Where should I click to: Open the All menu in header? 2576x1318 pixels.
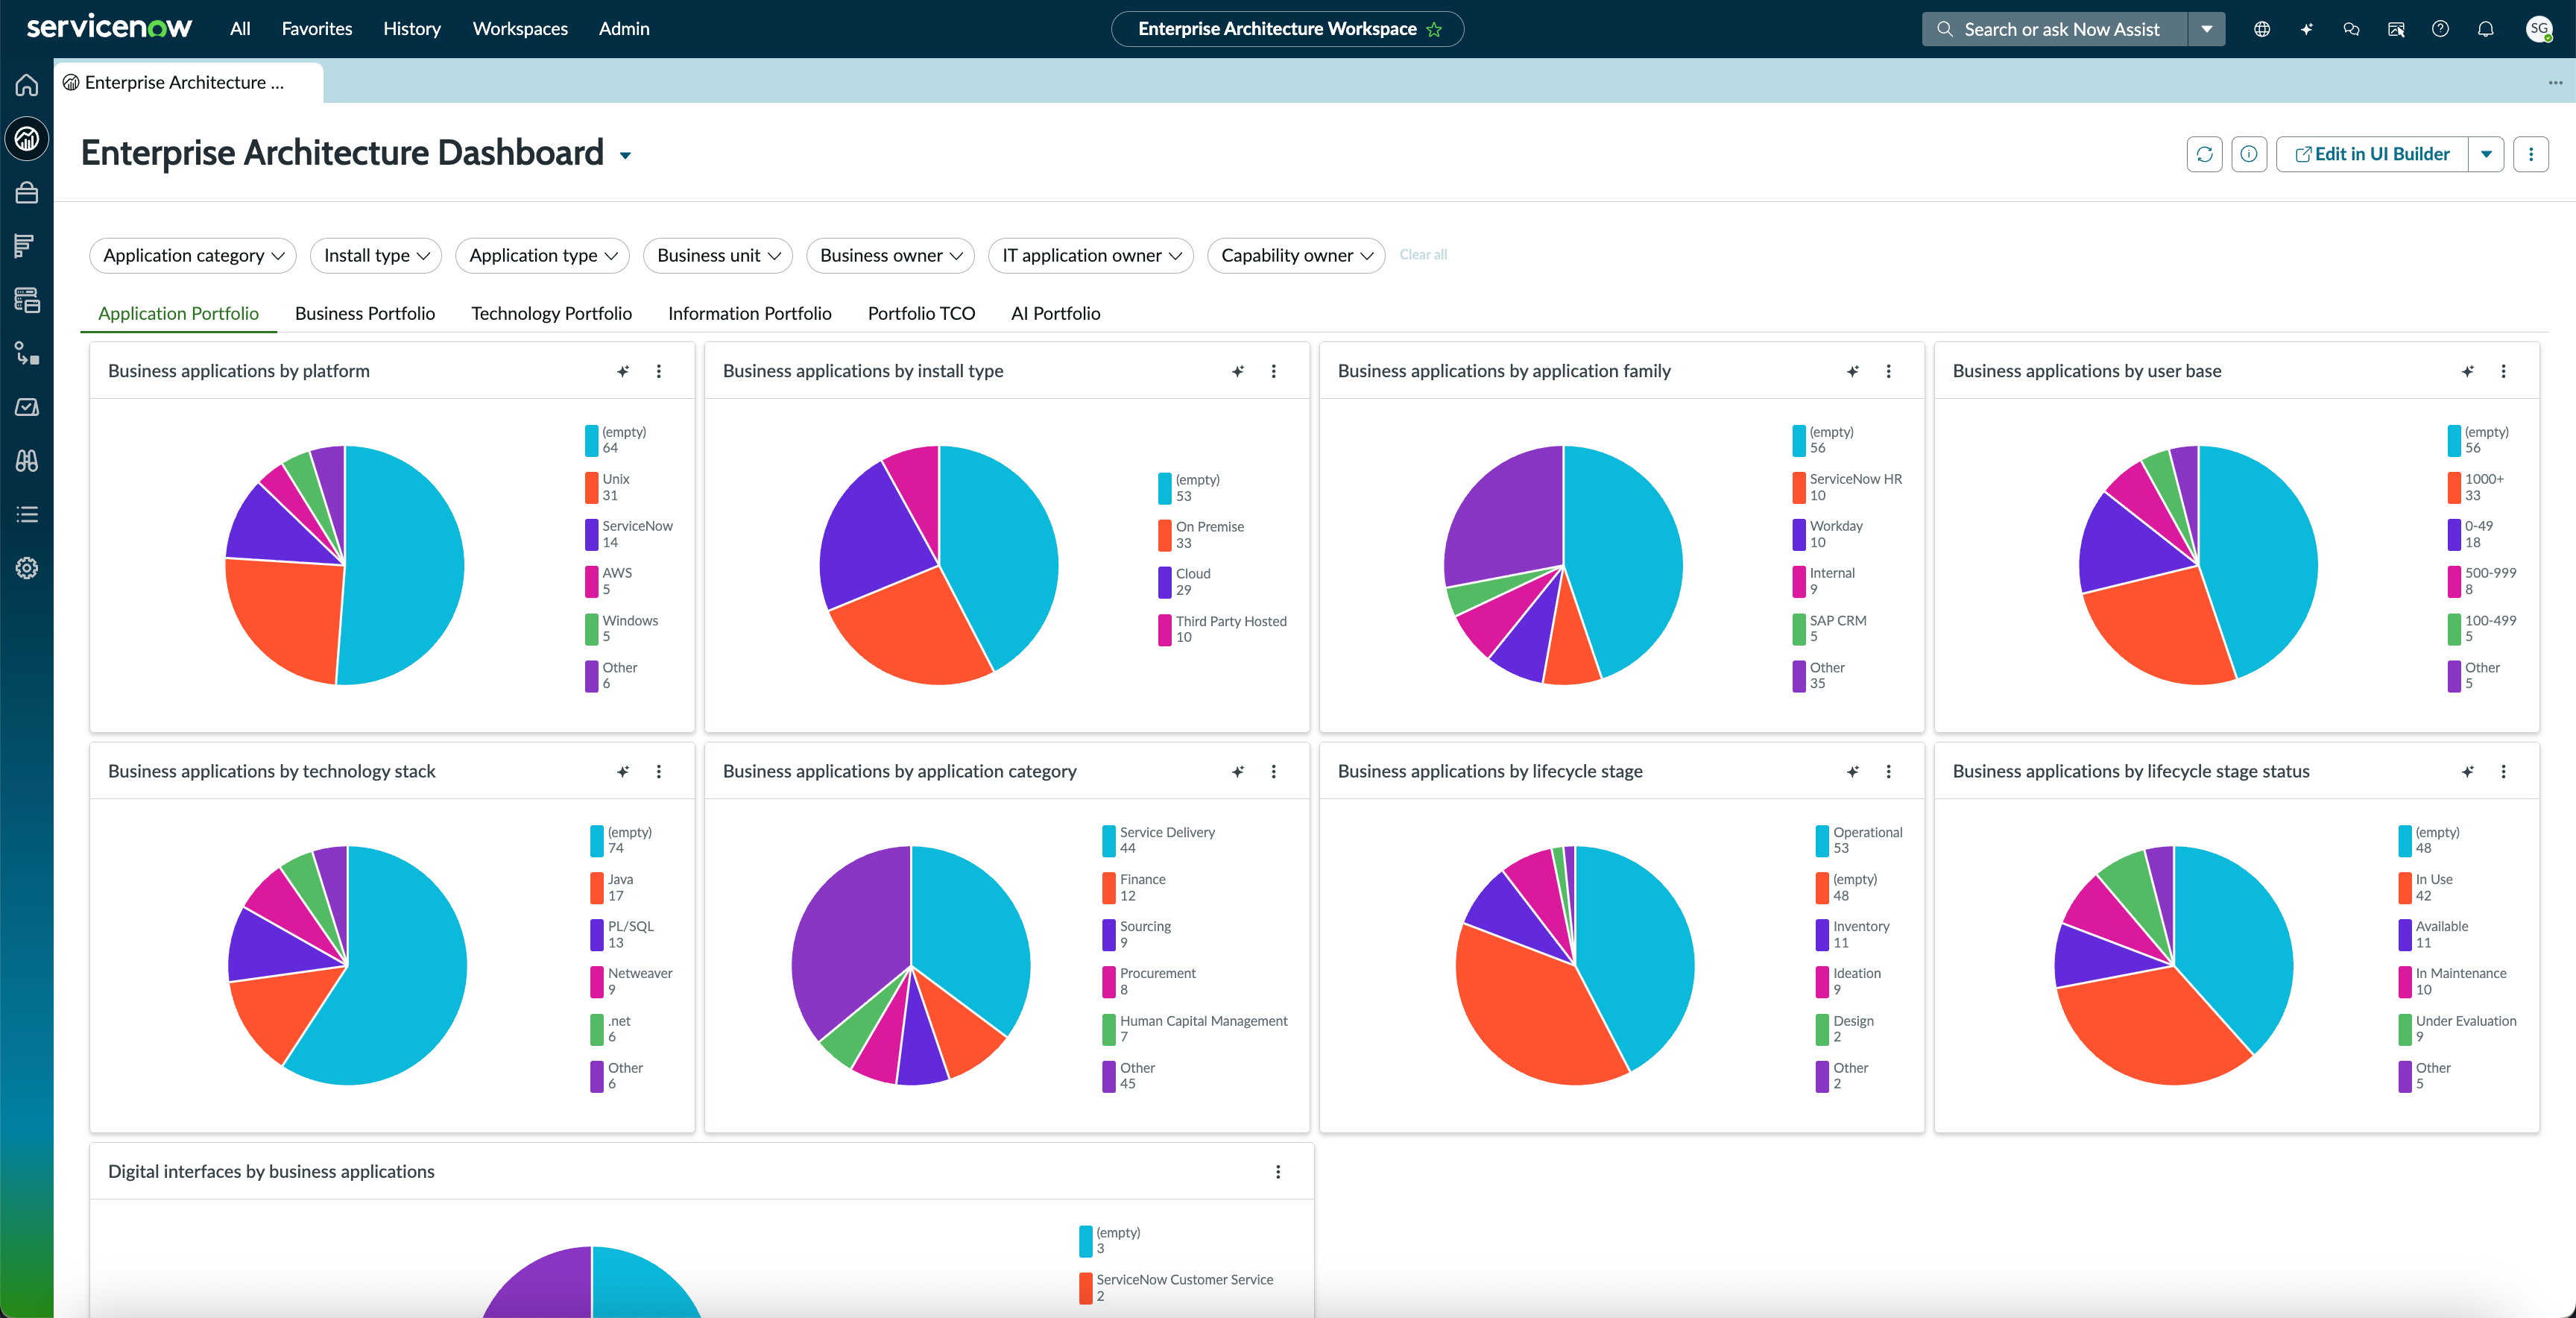[240, 29]
